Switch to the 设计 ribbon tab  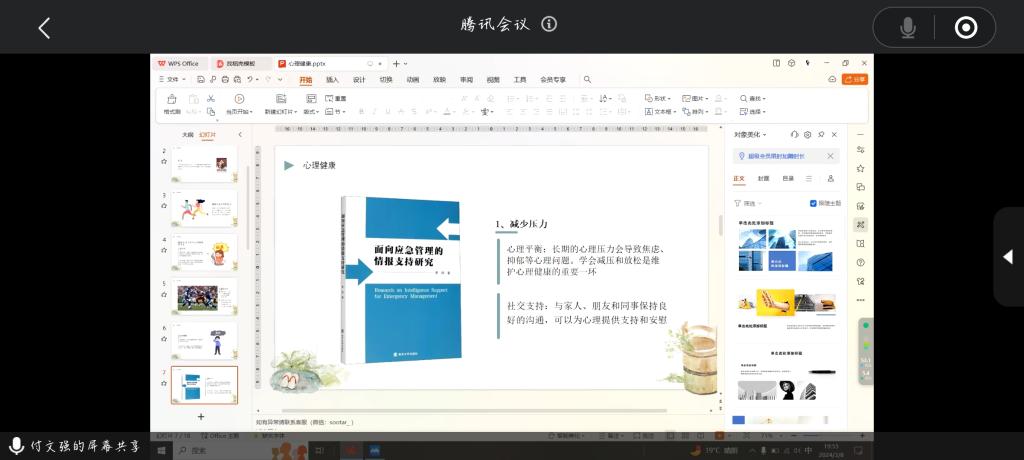359,80
